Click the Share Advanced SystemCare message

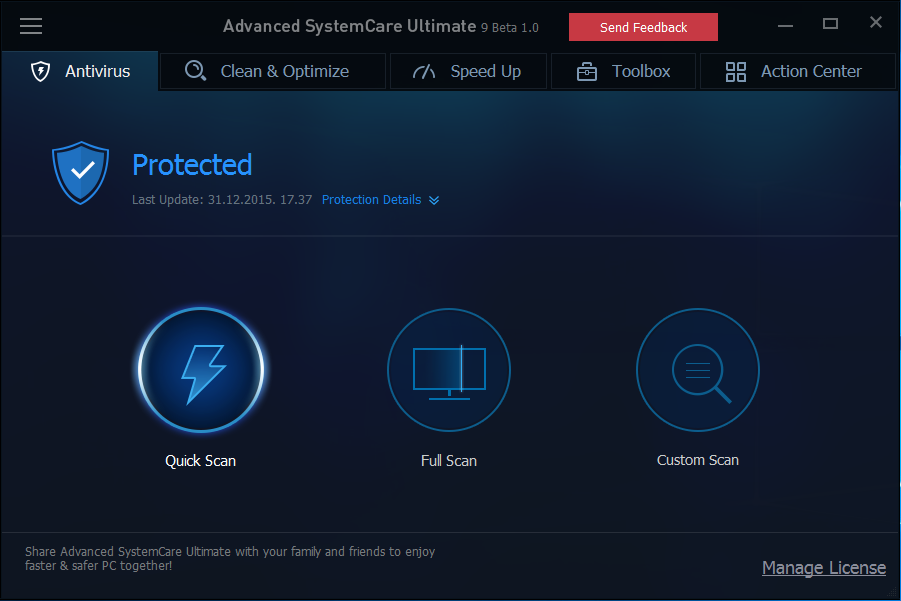click(x=230, y=558)
